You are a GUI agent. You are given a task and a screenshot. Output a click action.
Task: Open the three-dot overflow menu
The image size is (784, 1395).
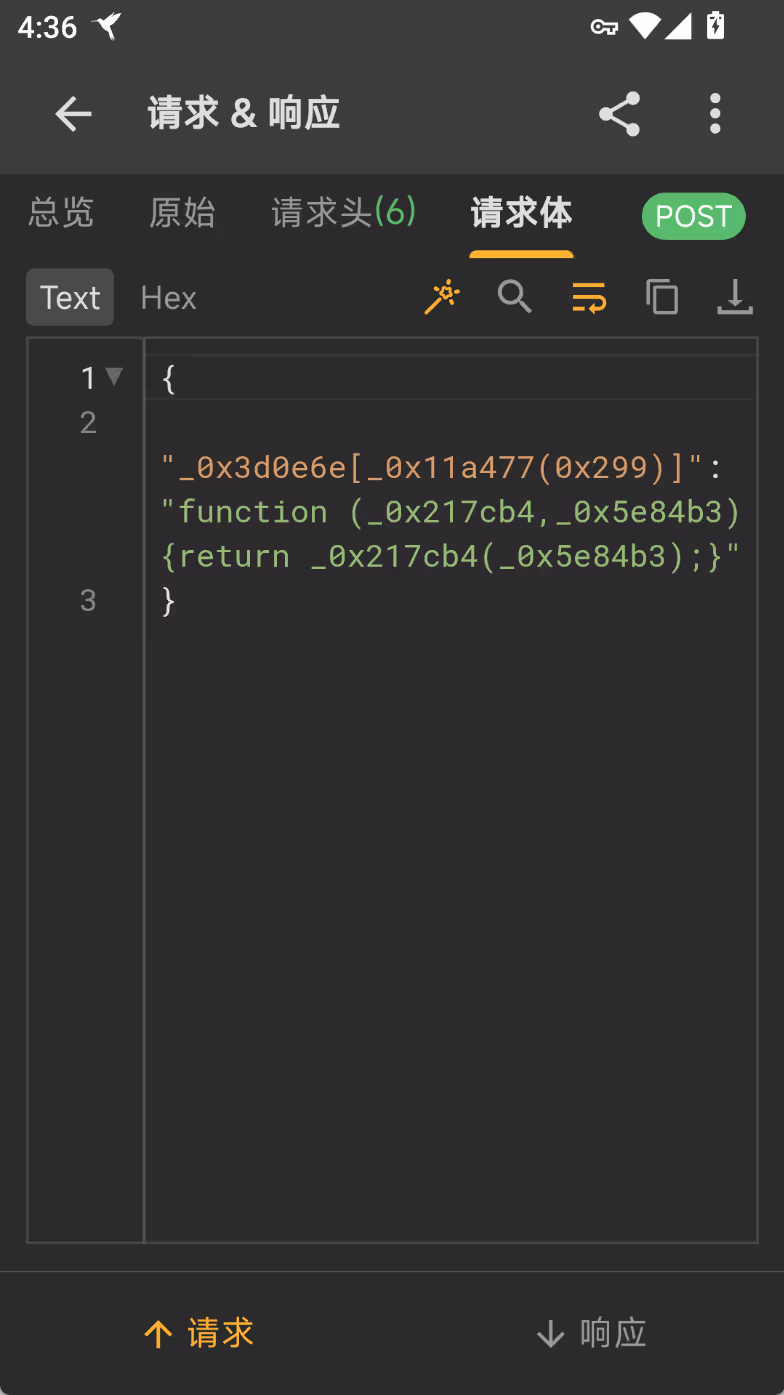point(715,114)
